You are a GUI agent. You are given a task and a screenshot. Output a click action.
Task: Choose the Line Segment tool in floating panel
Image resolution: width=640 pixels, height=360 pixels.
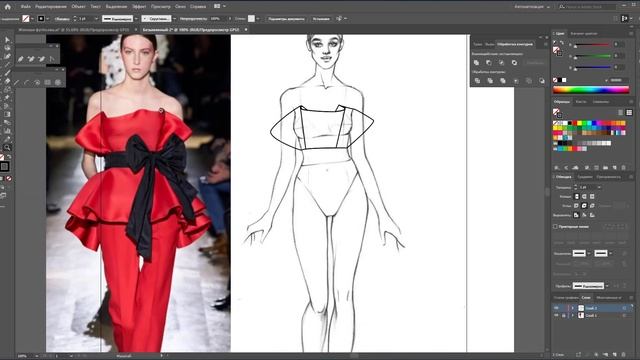point(16,82)
